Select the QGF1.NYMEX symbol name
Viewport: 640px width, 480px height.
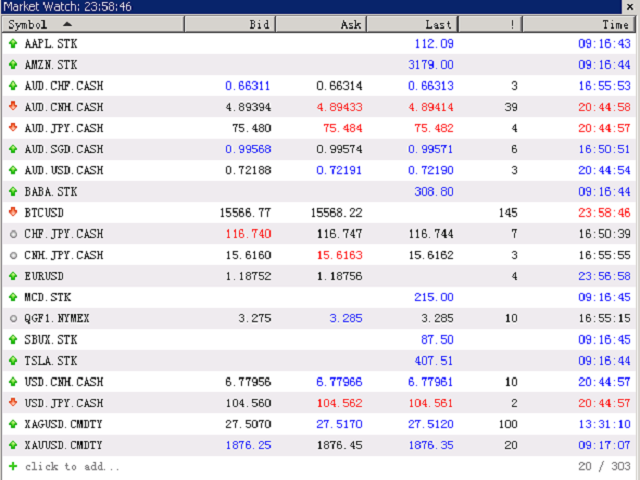tap(57, 318)
